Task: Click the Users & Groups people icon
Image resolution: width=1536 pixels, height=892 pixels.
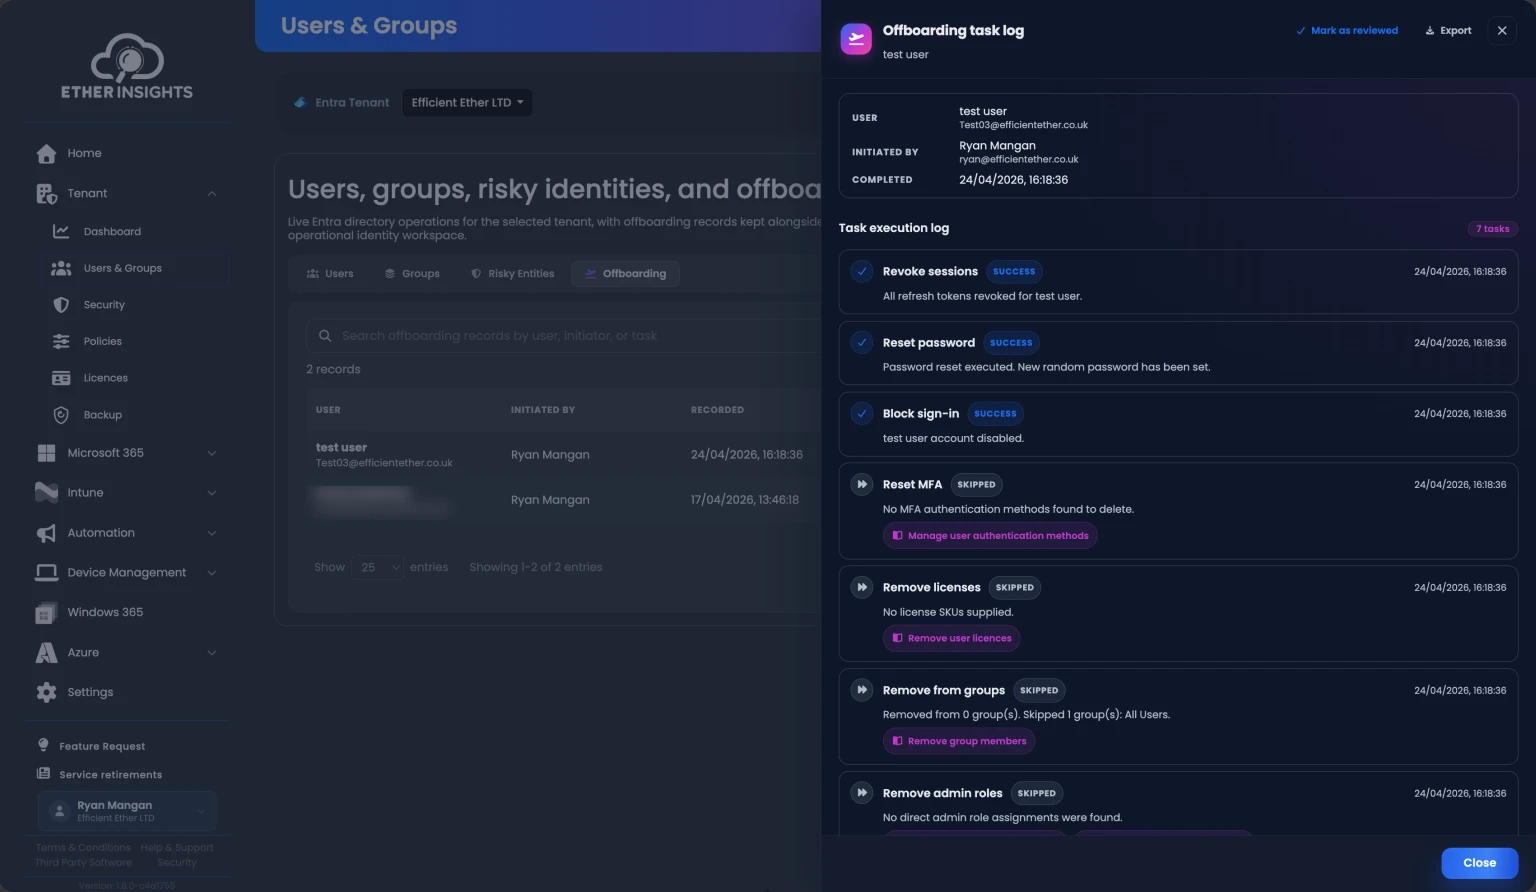Action: click(61, 268)
